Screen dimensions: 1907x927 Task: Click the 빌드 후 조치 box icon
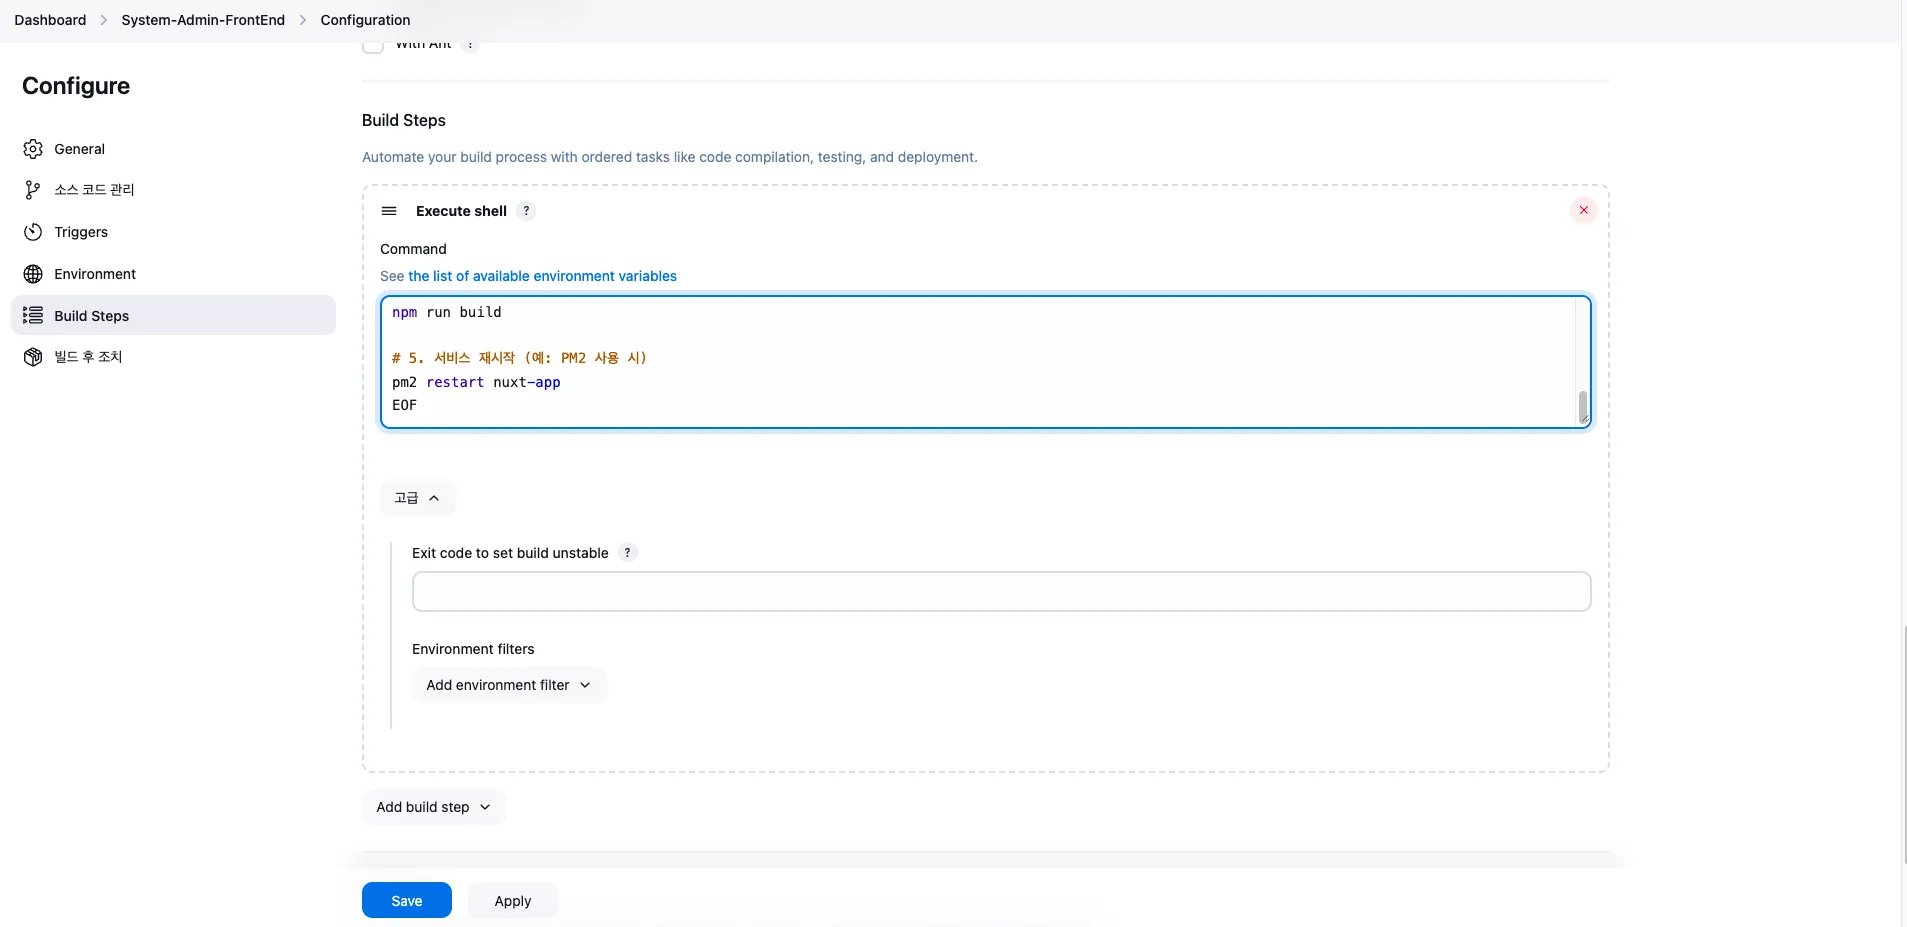[33, 357]
